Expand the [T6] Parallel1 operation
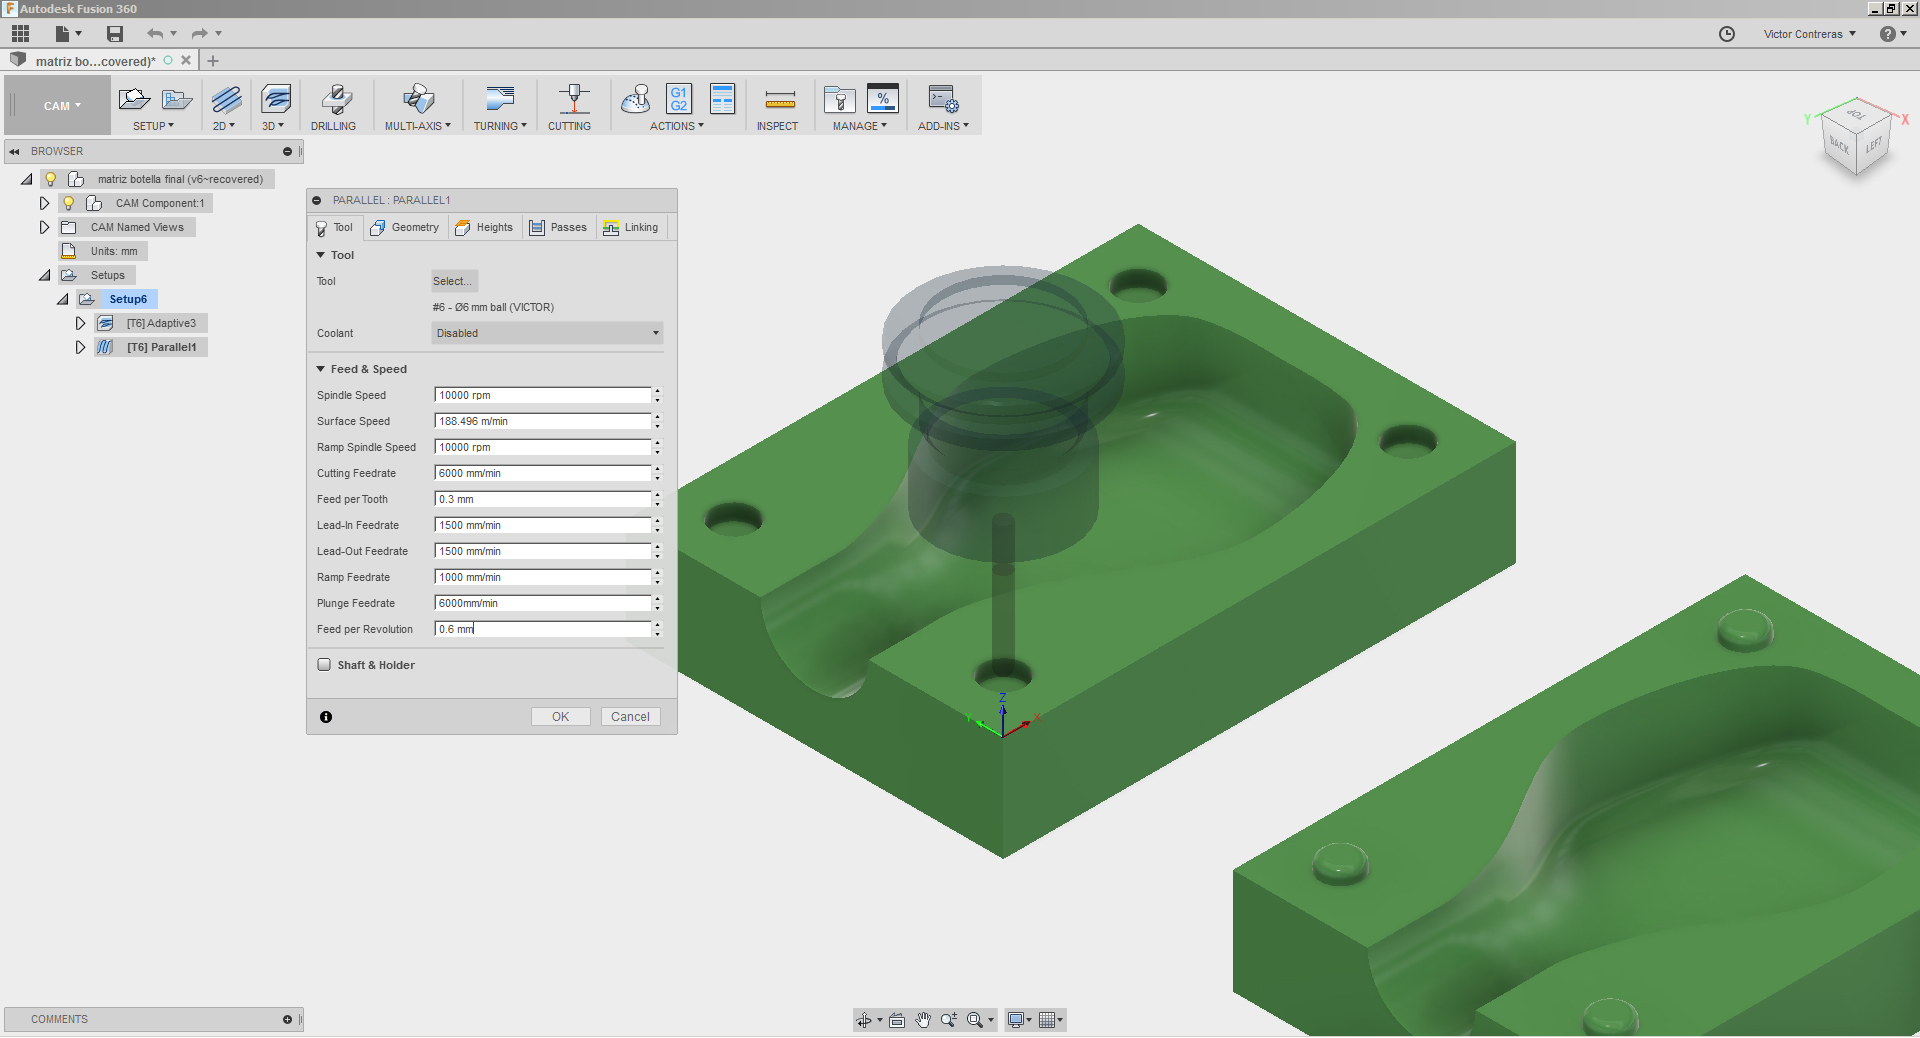This screenshot has height=1038, width=1920. (80, 347)
